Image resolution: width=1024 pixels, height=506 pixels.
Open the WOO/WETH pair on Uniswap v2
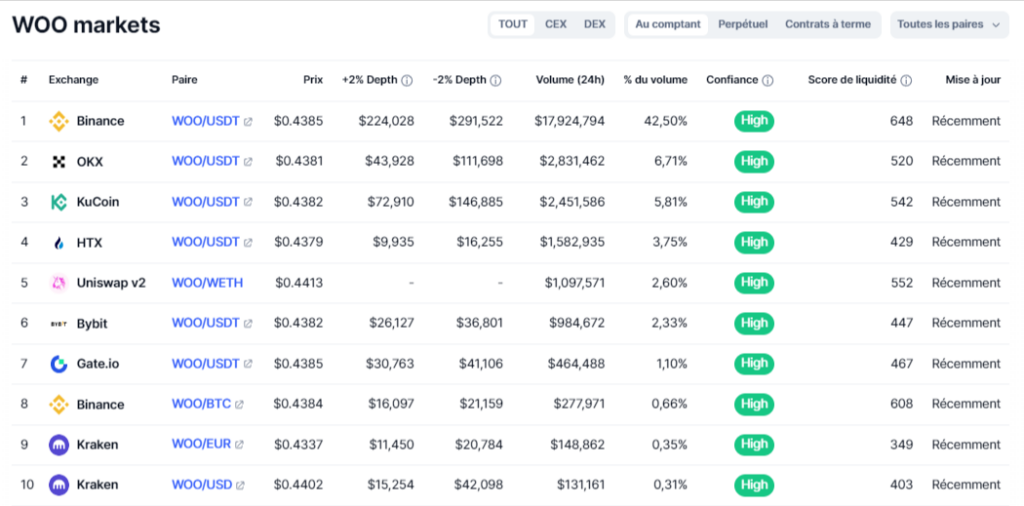207,283
